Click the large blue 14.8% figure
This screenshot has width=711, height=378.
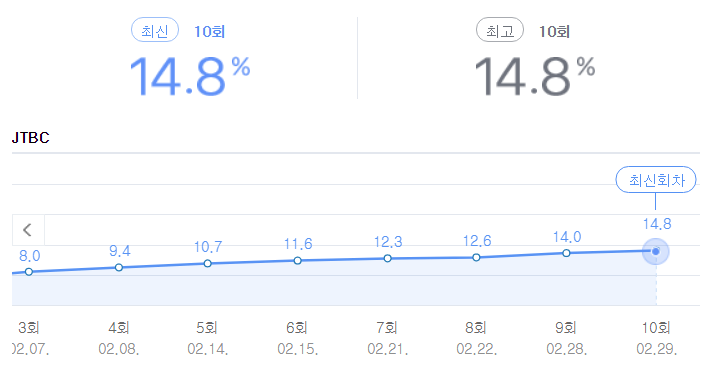point(190,76)
